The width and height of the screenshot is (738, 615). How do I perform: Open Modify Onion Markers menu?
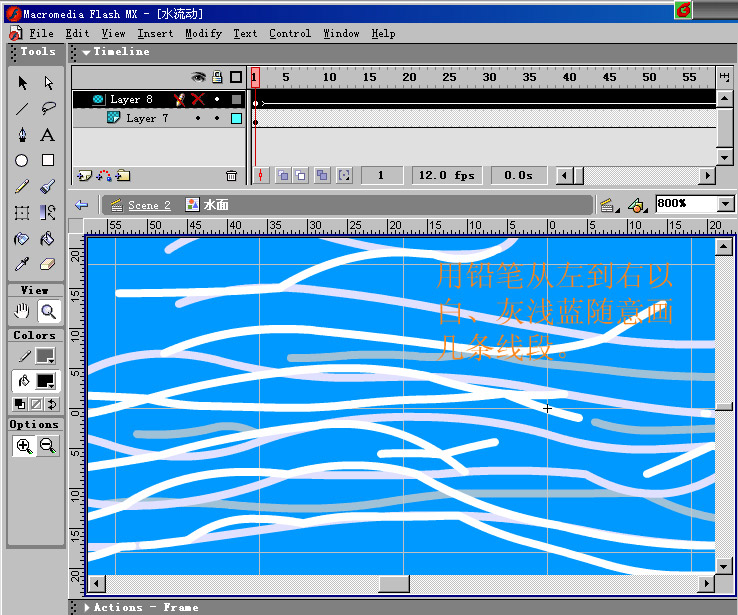coord(345,176)
